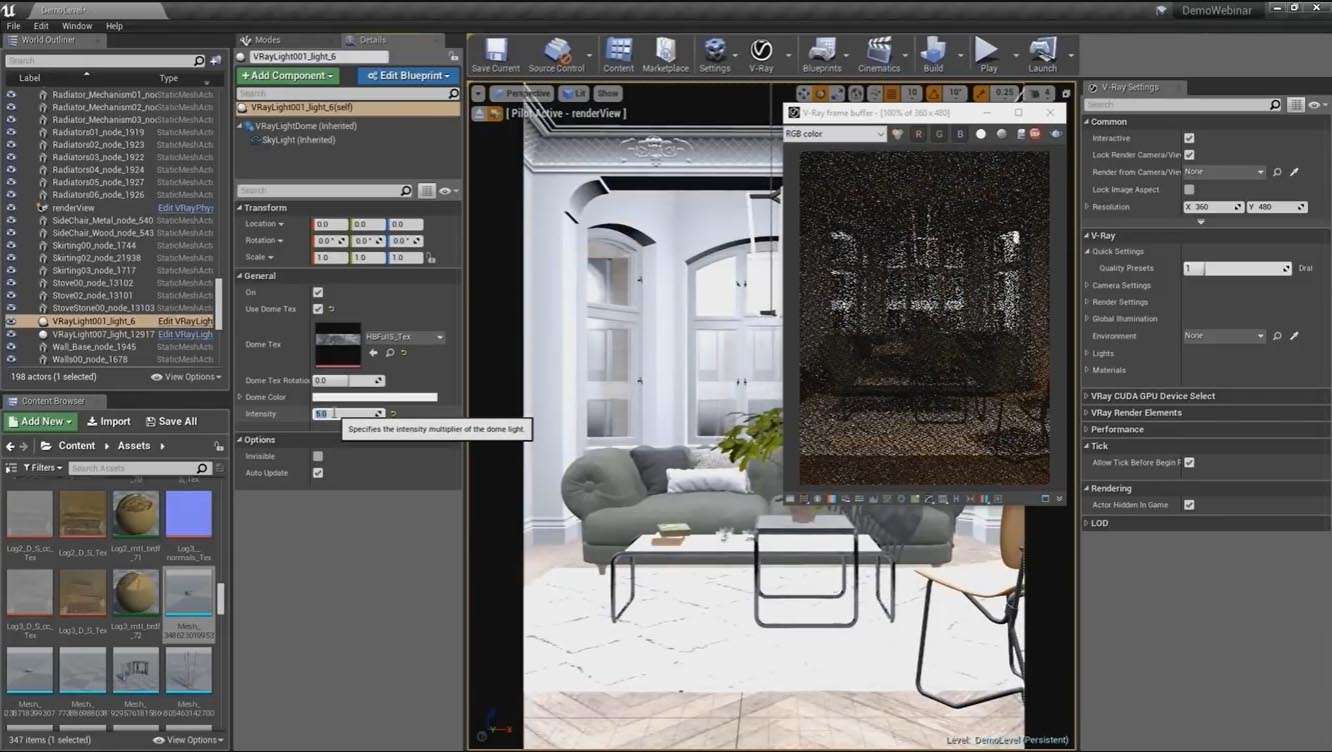Enable the Invisible option checkbox
This screenshot has width=1332, height=752.
[318, 456]
